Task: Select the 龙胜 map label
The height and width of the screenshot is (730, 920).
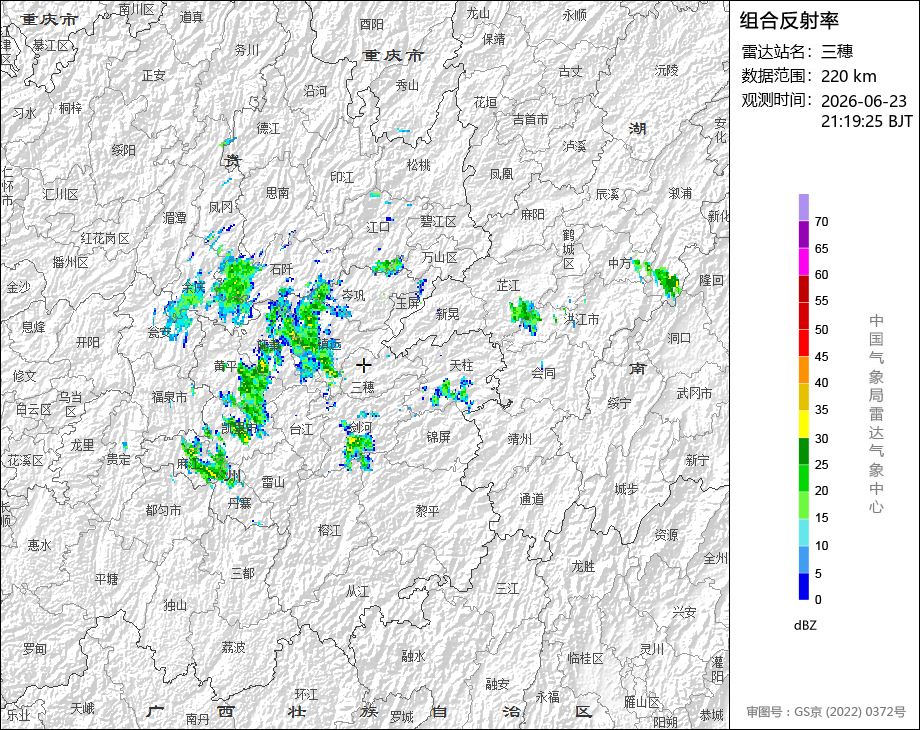Action: click(583, 566)
